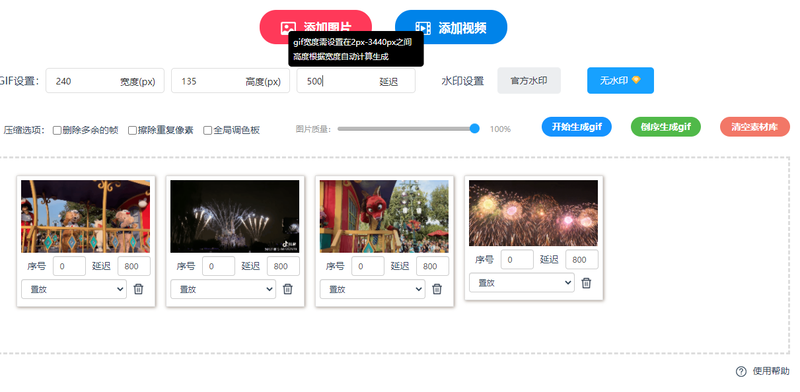800x392 pixels.
Task: Click the image icon on 添加图片 button
Action: click(x=288, y=28)
